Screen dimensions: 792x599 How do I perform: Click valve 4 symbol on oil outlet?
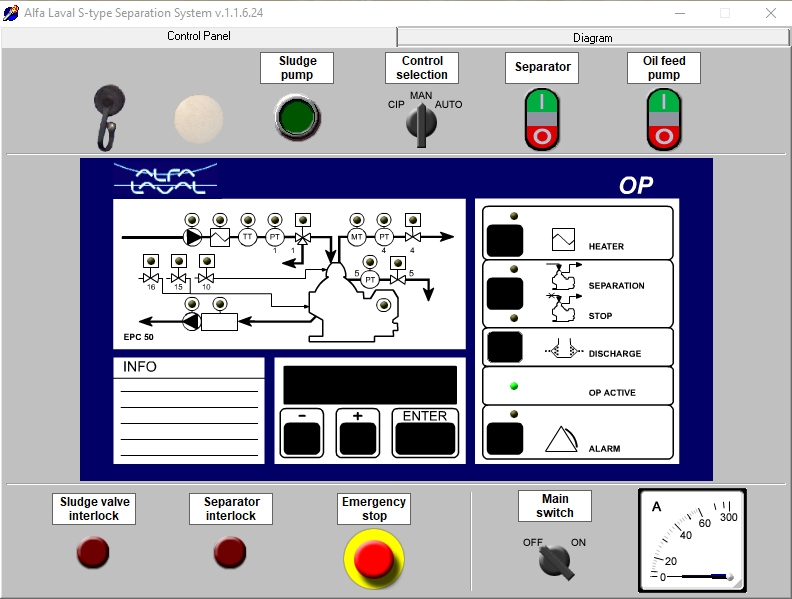click(413, 237)
